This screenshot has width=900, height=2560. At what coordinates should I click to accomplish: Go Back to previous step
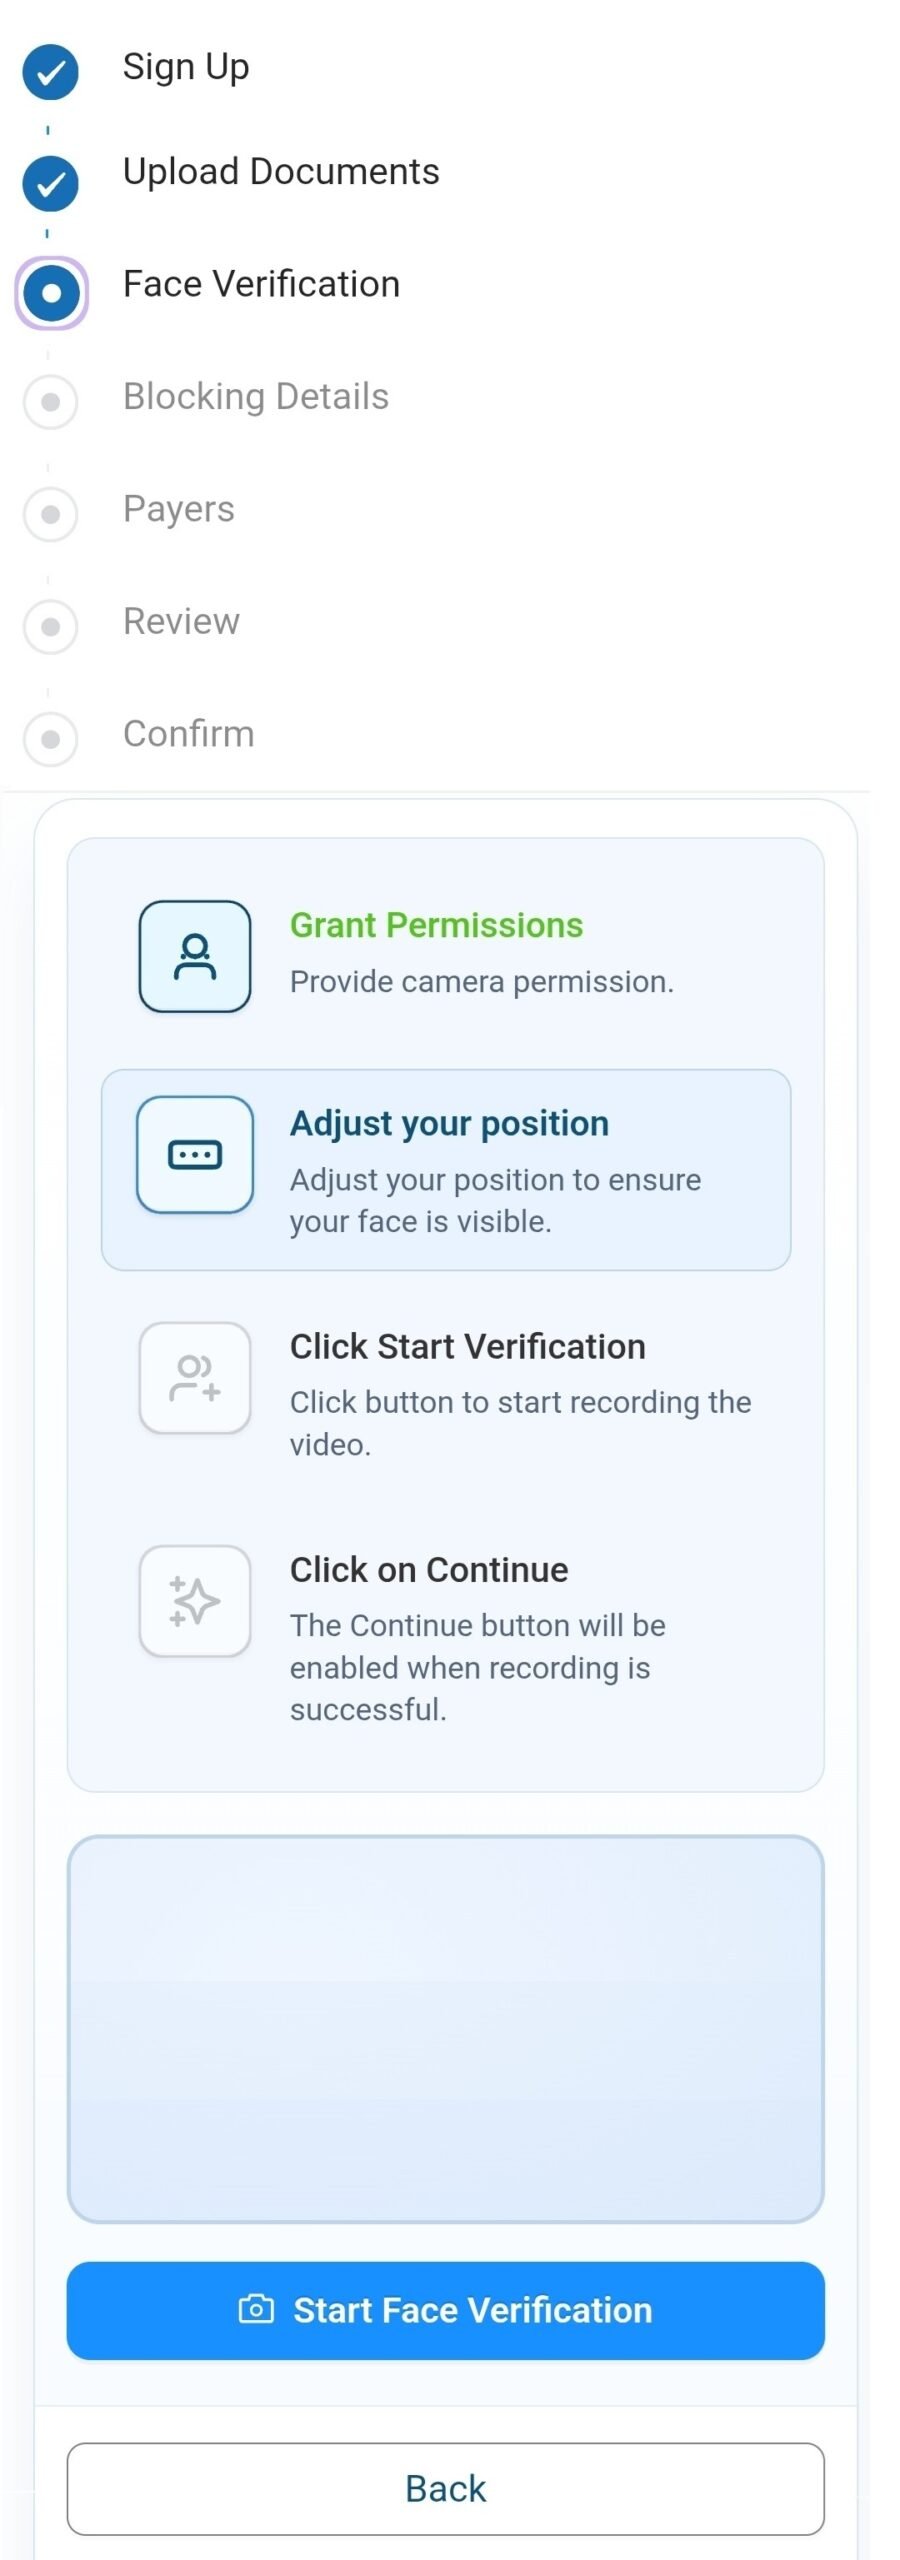click(x=446, y=2488)
